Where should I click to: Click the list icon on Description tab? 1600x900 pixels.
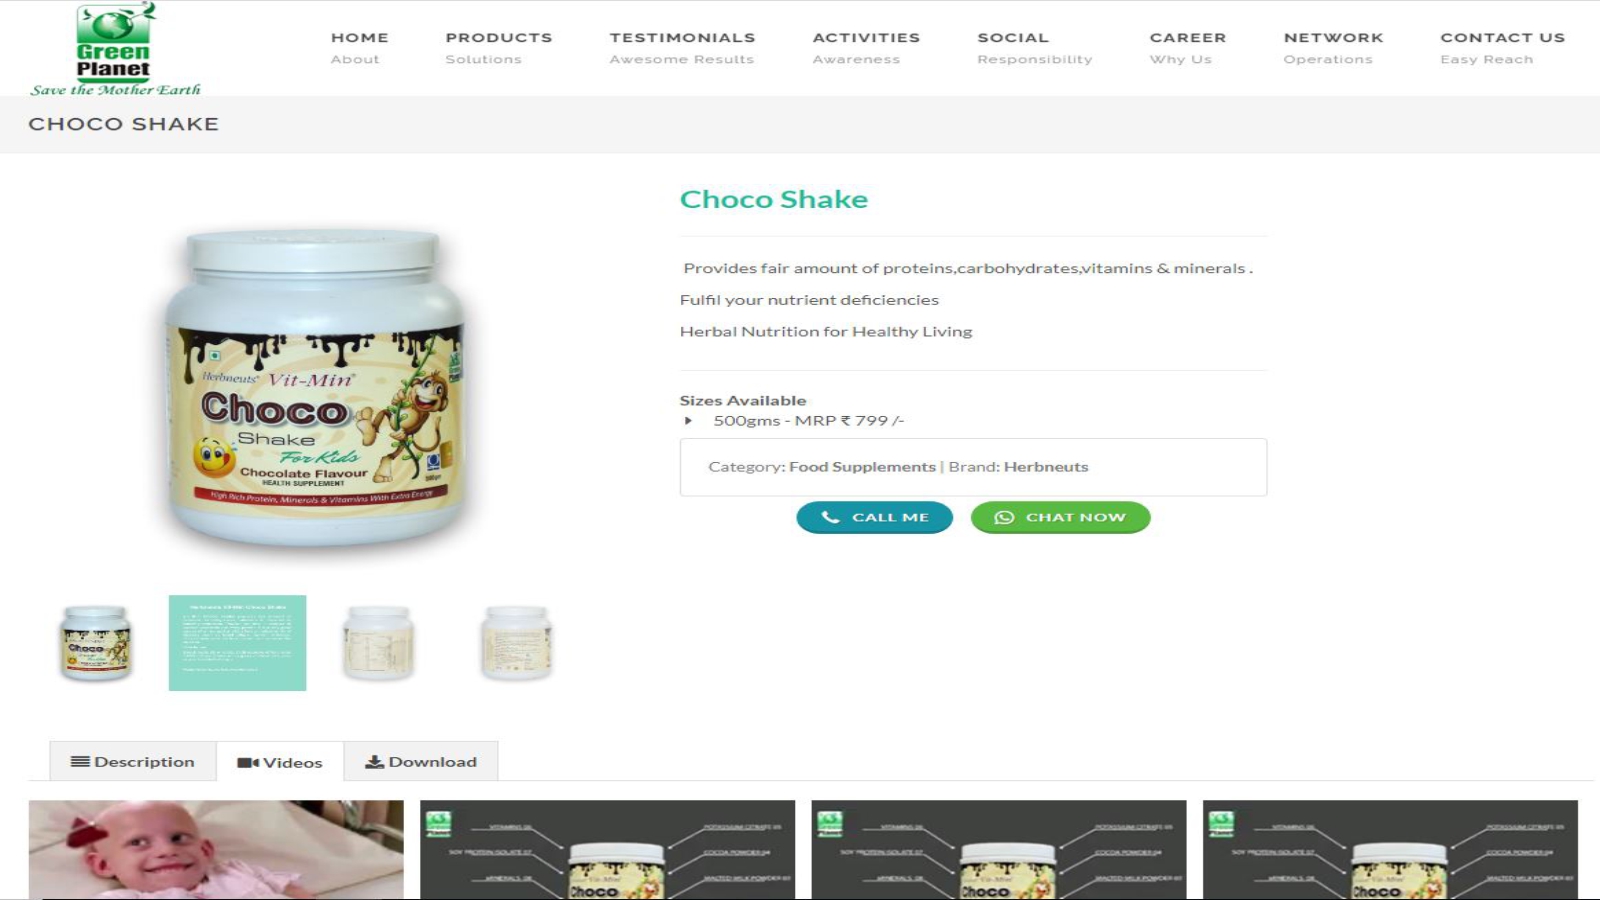tap(80, 762)
